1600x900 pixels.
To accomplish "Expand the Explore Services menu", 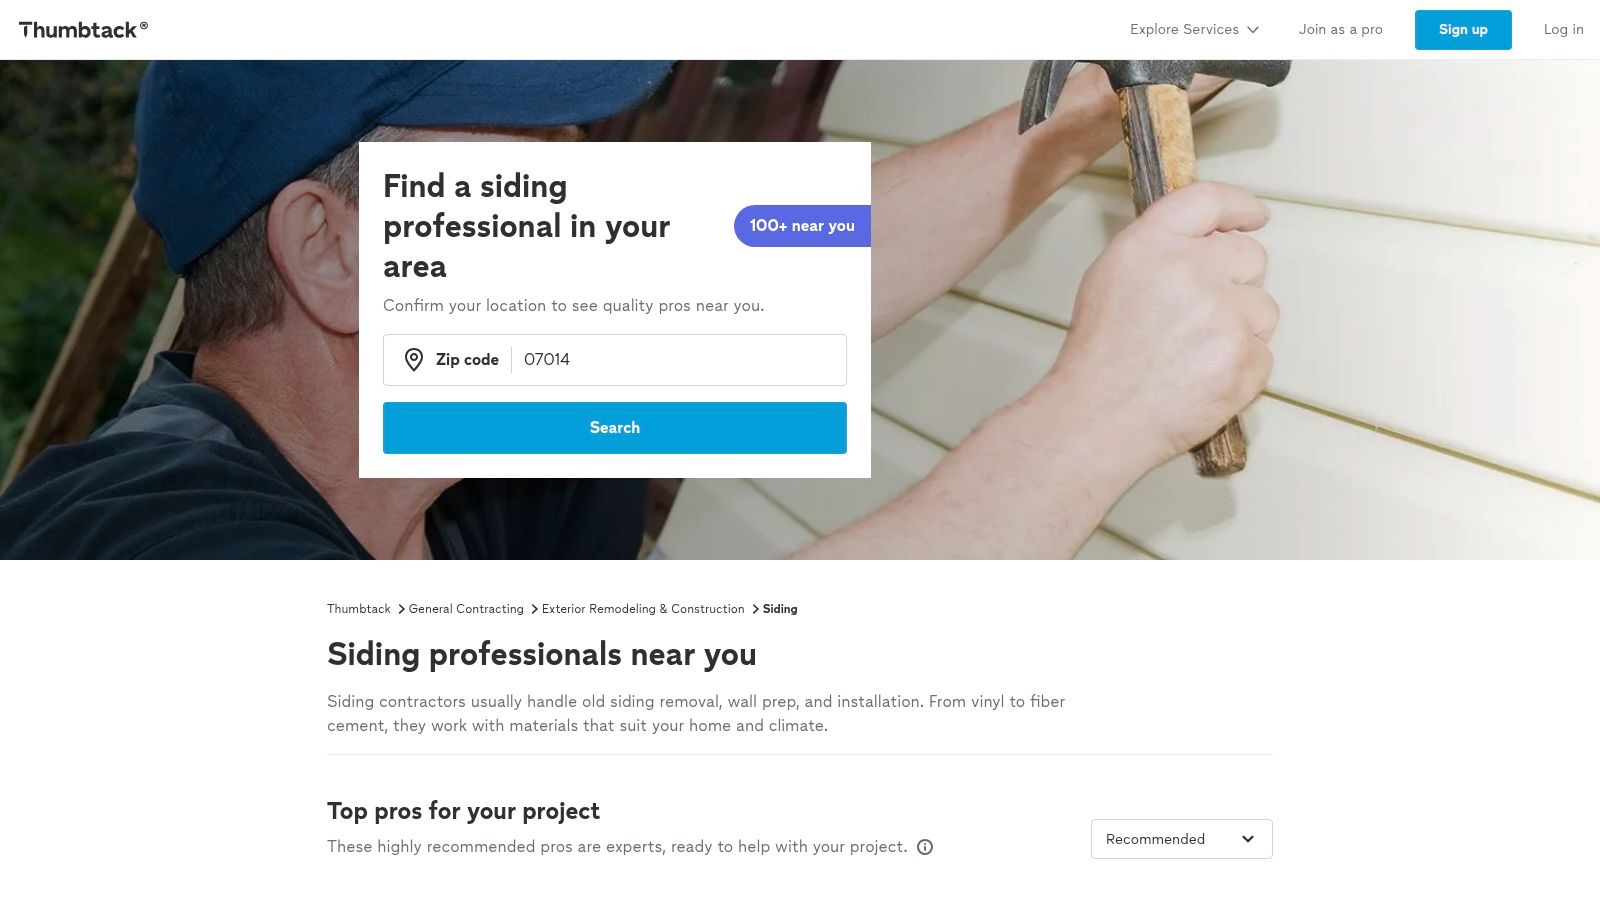I will [1194, 30].
